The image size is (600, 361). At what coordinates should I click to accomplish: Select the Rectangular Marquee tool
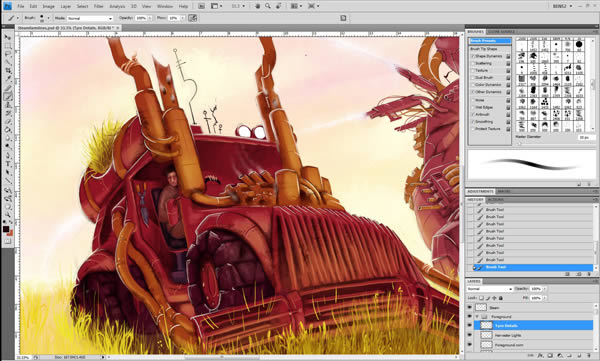(x=8, y=46)
